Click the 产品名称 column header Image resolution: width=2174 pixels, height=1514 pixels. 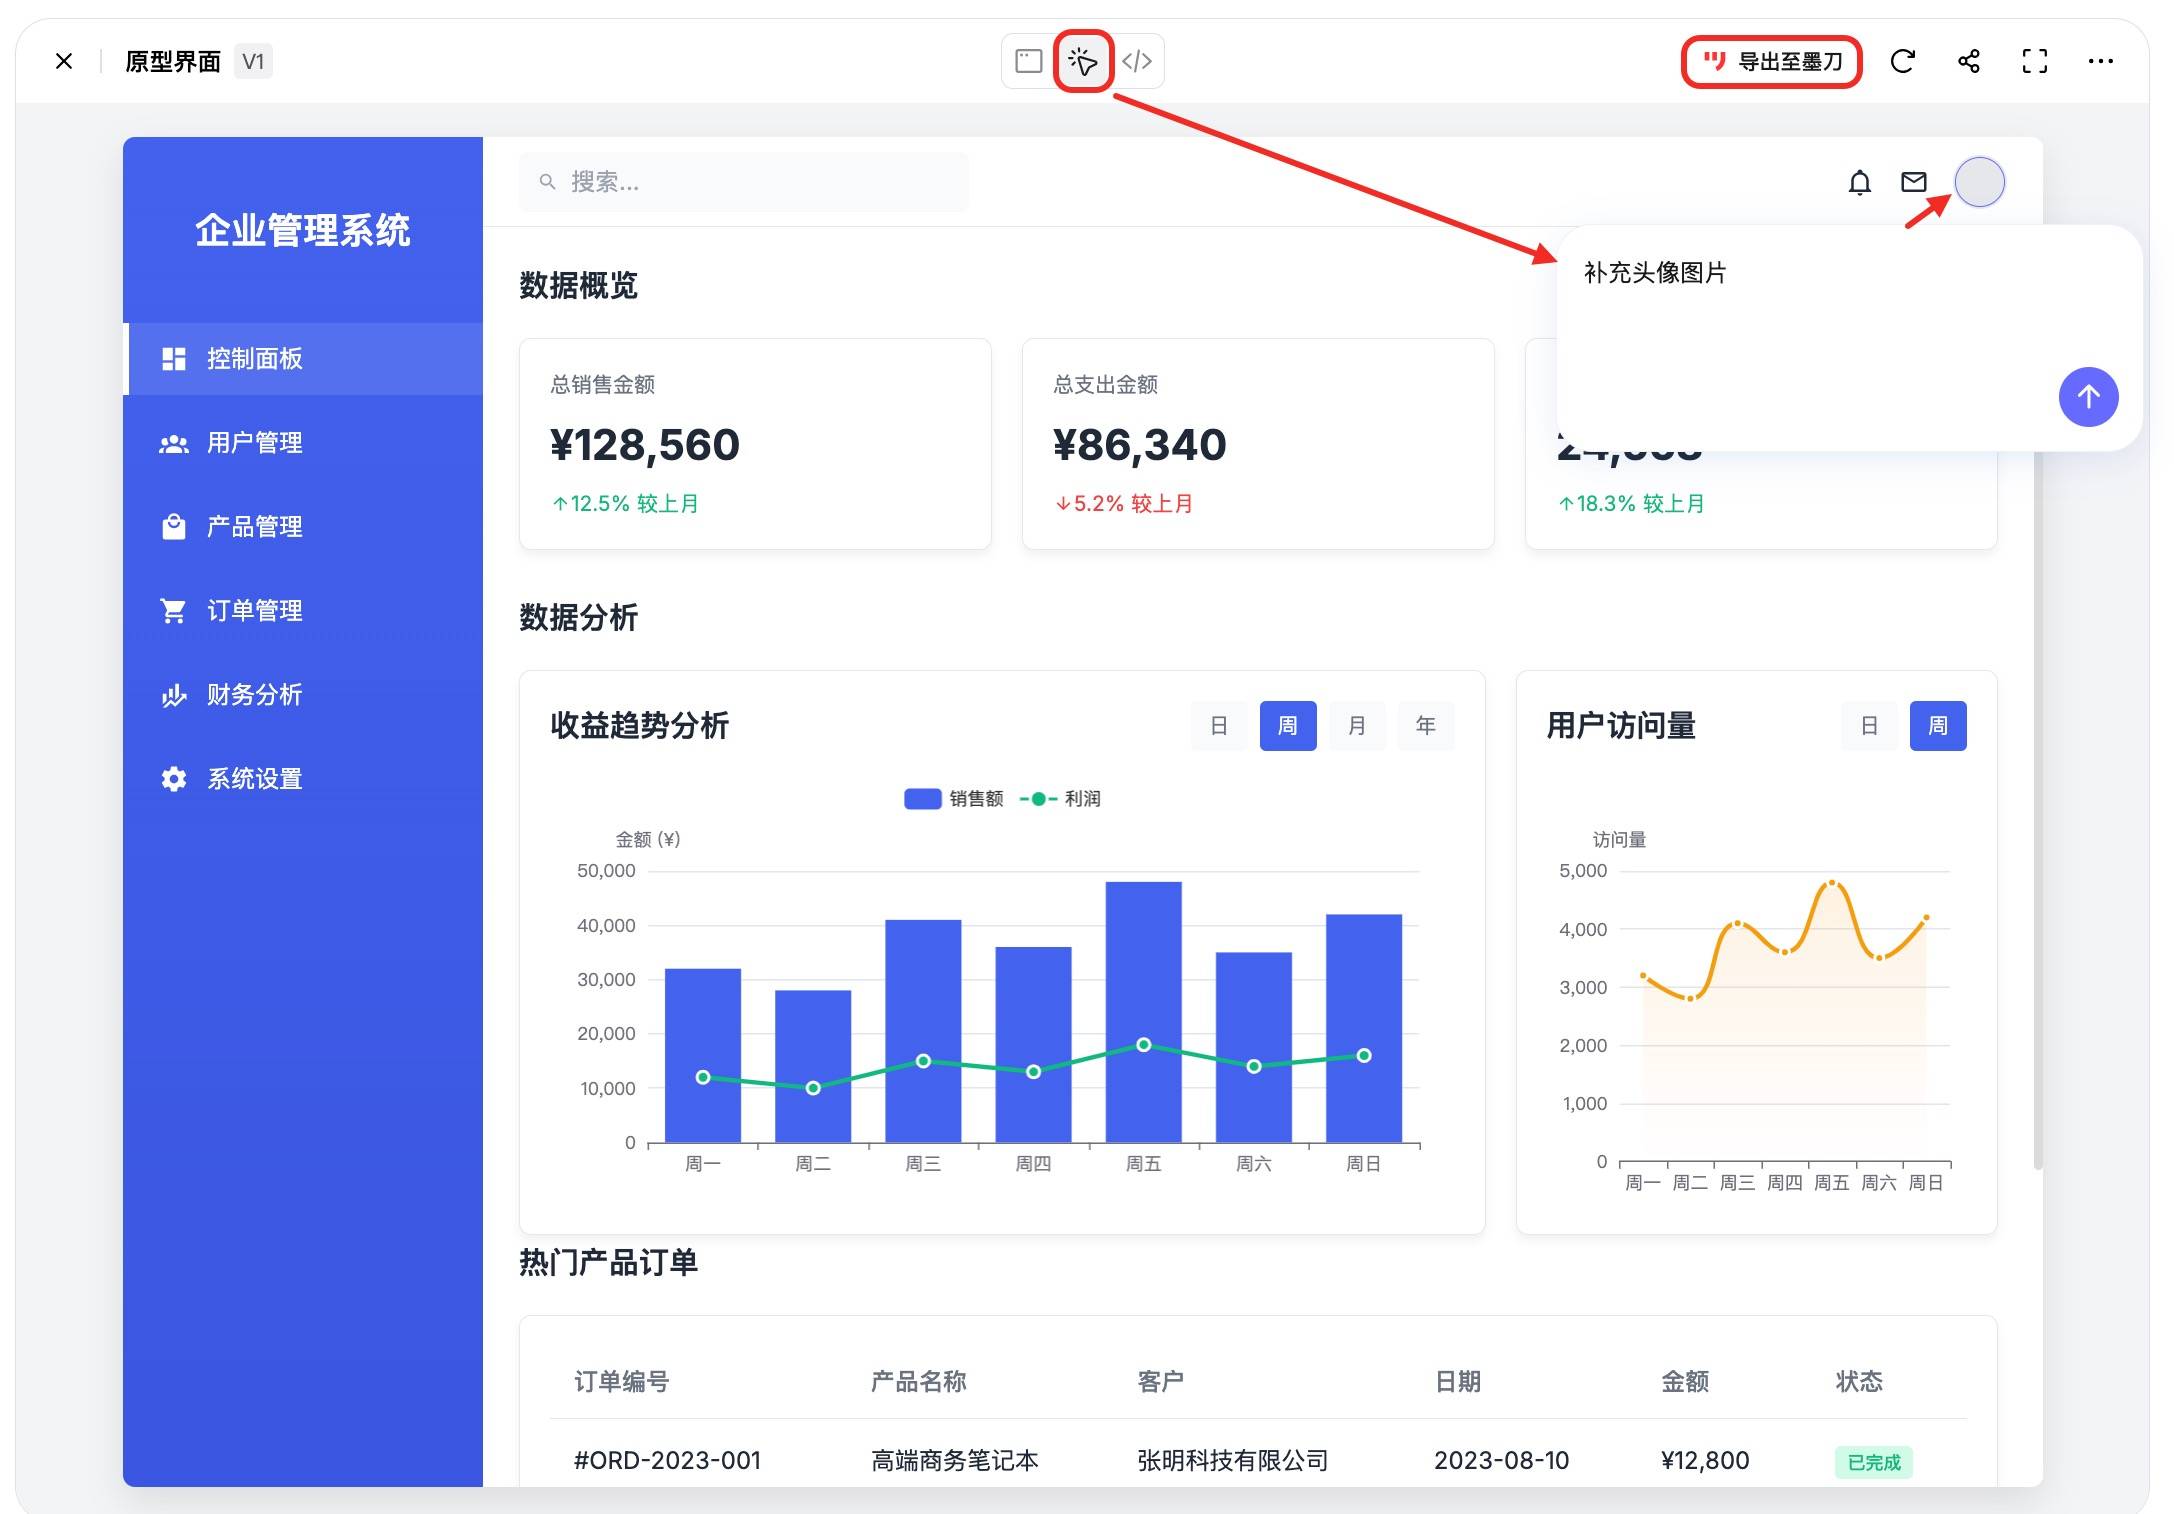click(x=919, y=1382)
